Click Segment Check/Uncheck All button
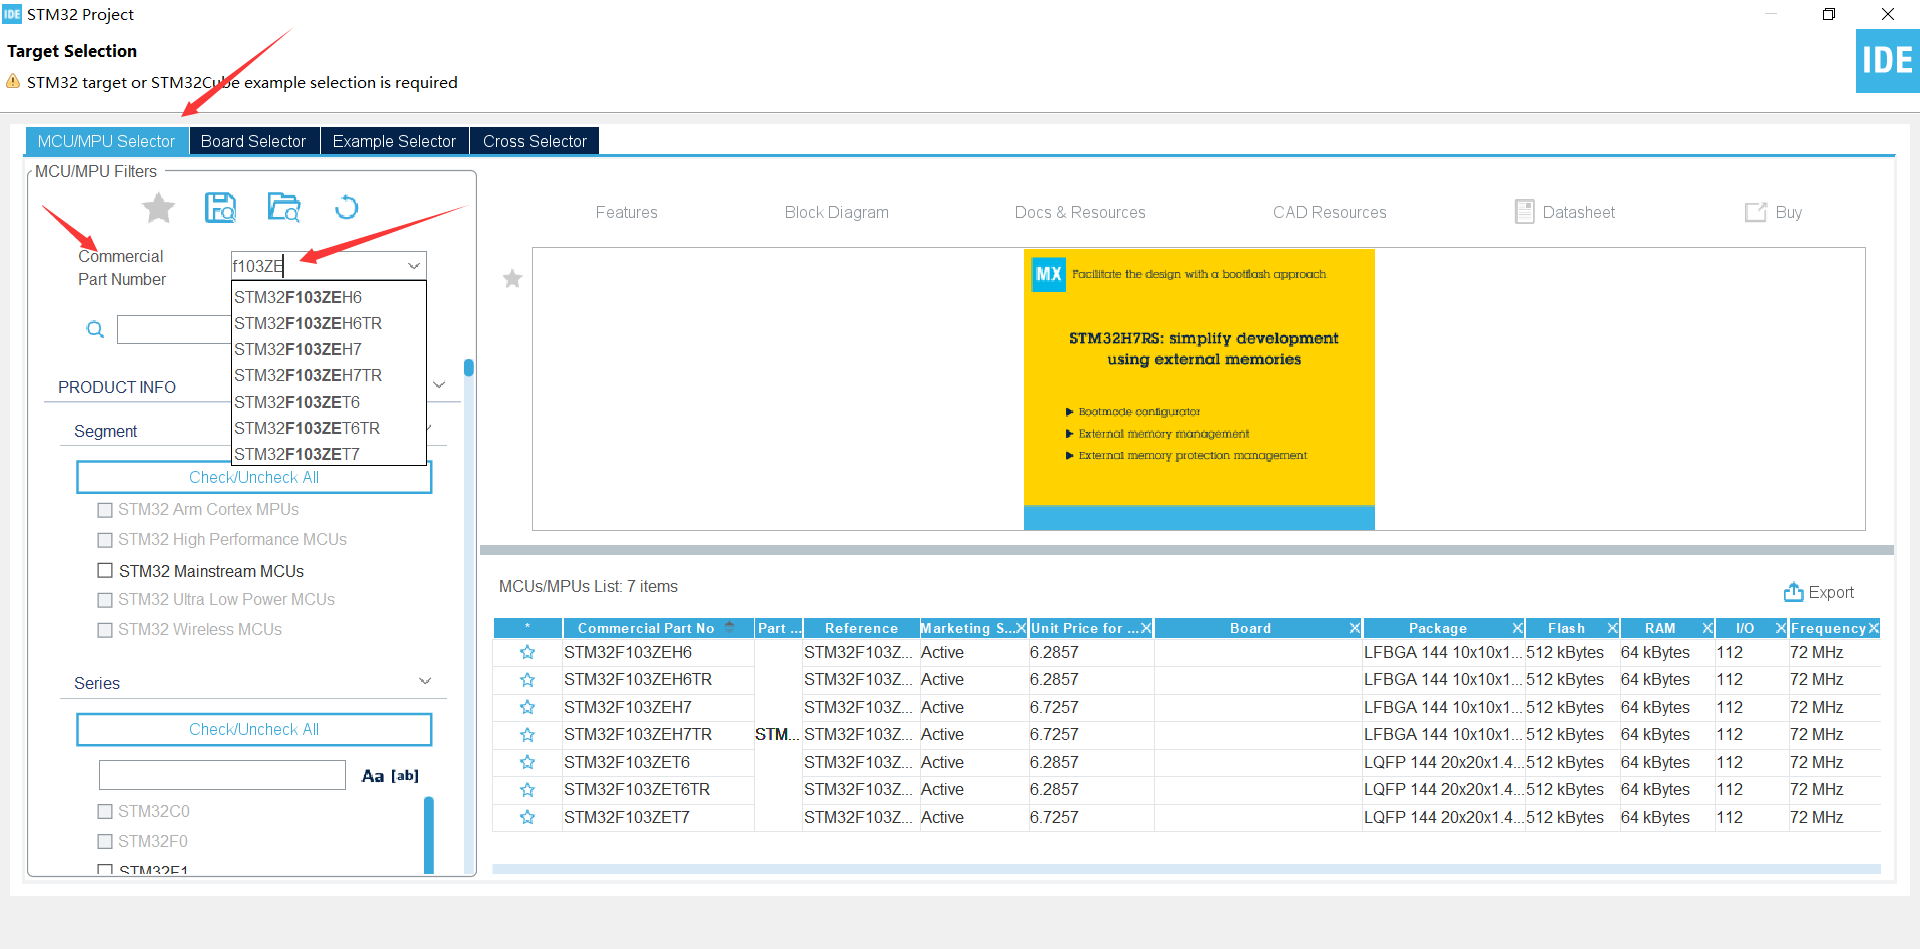The image size is (1920, 949). (x=254, y=477)
